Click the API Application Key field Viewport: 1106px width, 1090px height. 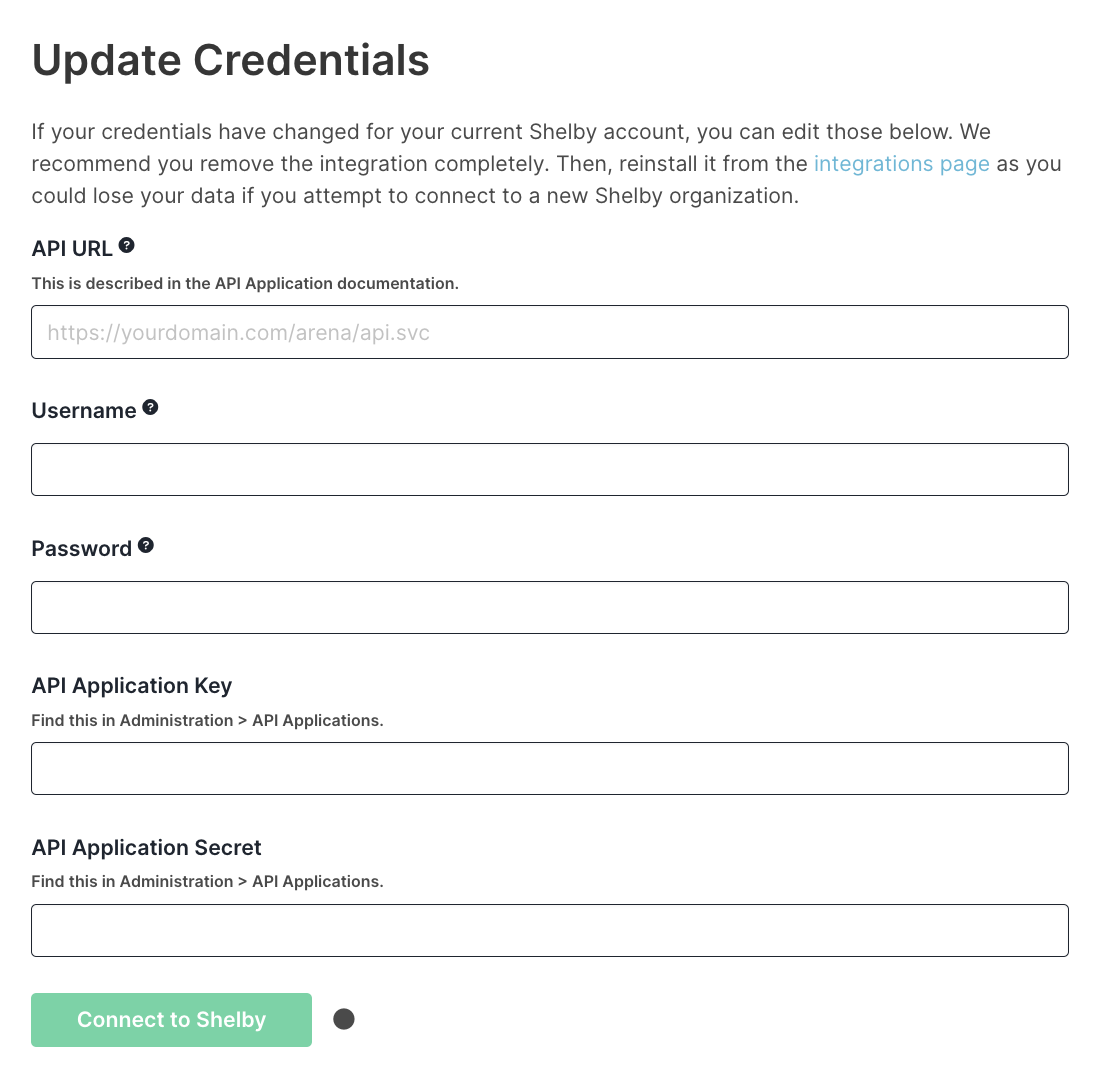pos(549,769)
